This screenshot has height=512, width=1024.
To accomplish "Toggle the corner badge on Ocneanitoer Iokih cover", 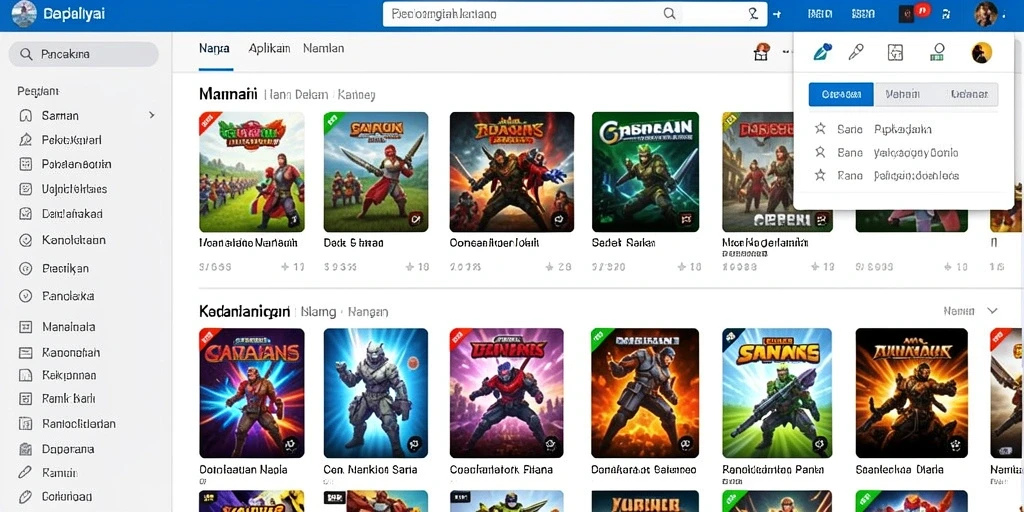I will pos(557,219).
